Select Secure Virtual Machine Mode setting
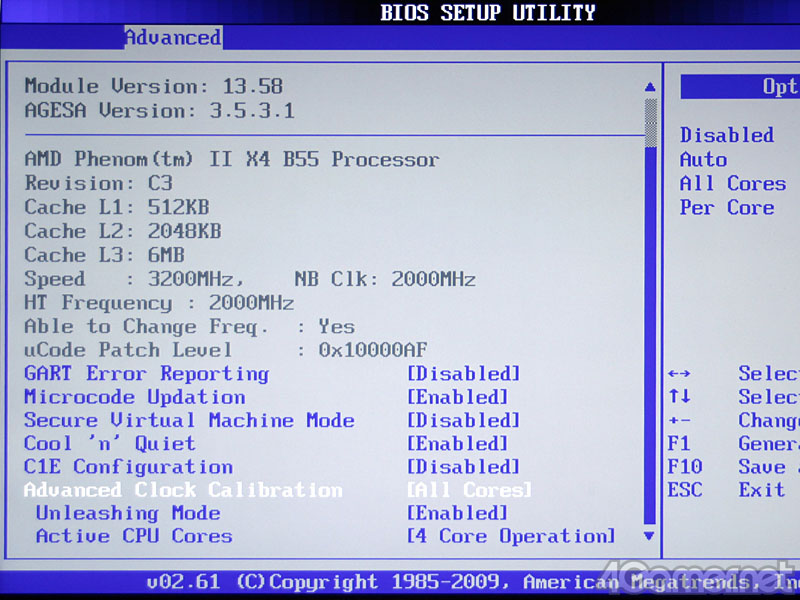Image resolution: width=800 pixels, height=600 pixels. click(x=189, y=420)
